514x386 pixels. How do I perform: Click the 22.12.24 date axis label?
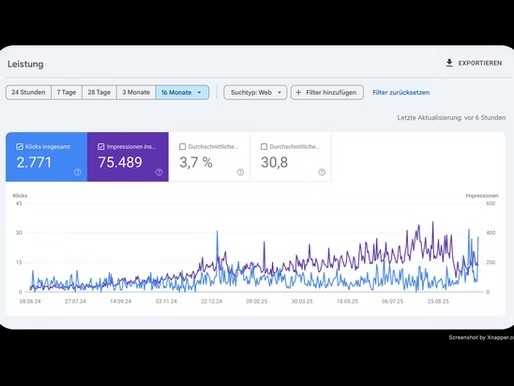[x=211, y=301]
